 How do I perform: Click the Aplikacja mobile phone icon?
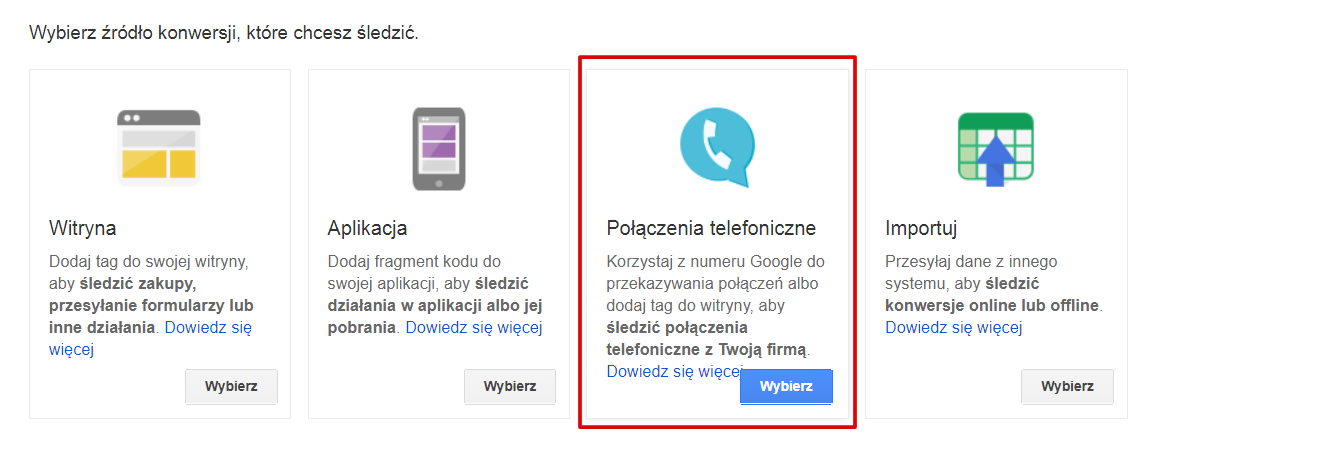point(438,148)
